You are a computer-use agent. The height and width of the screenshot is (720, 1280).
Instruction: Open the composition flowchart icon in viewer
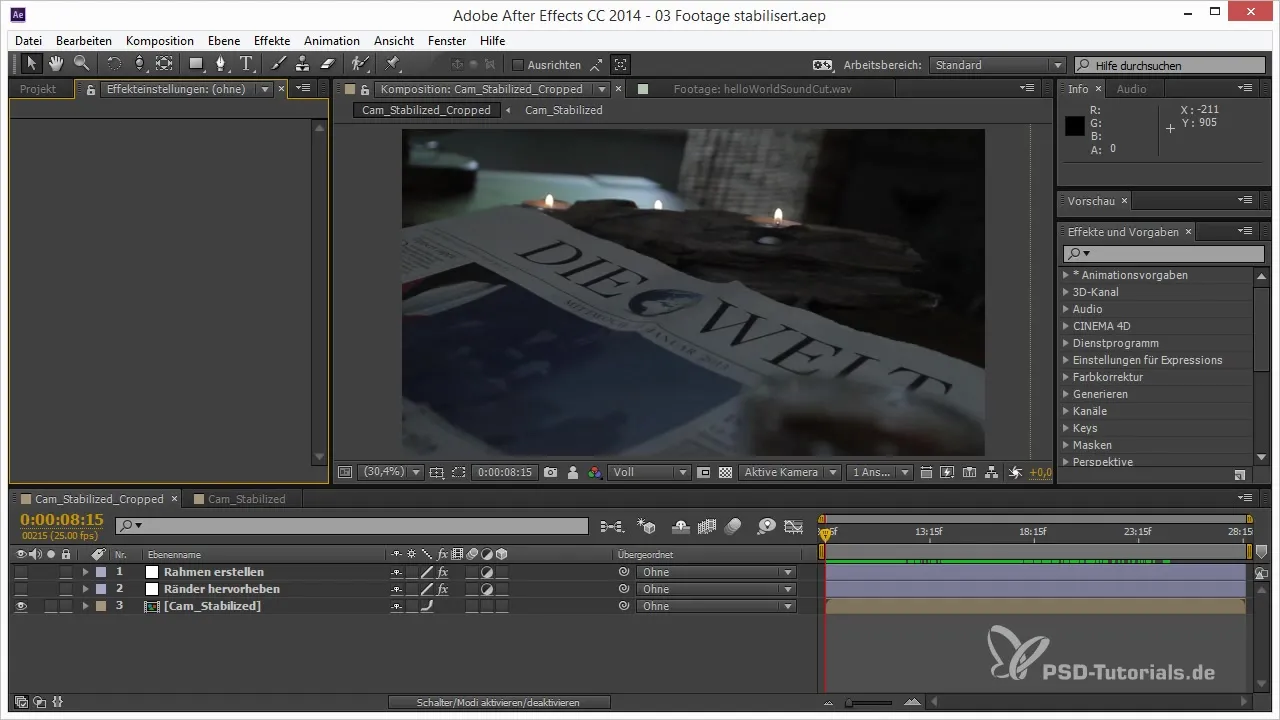(990, 472)
